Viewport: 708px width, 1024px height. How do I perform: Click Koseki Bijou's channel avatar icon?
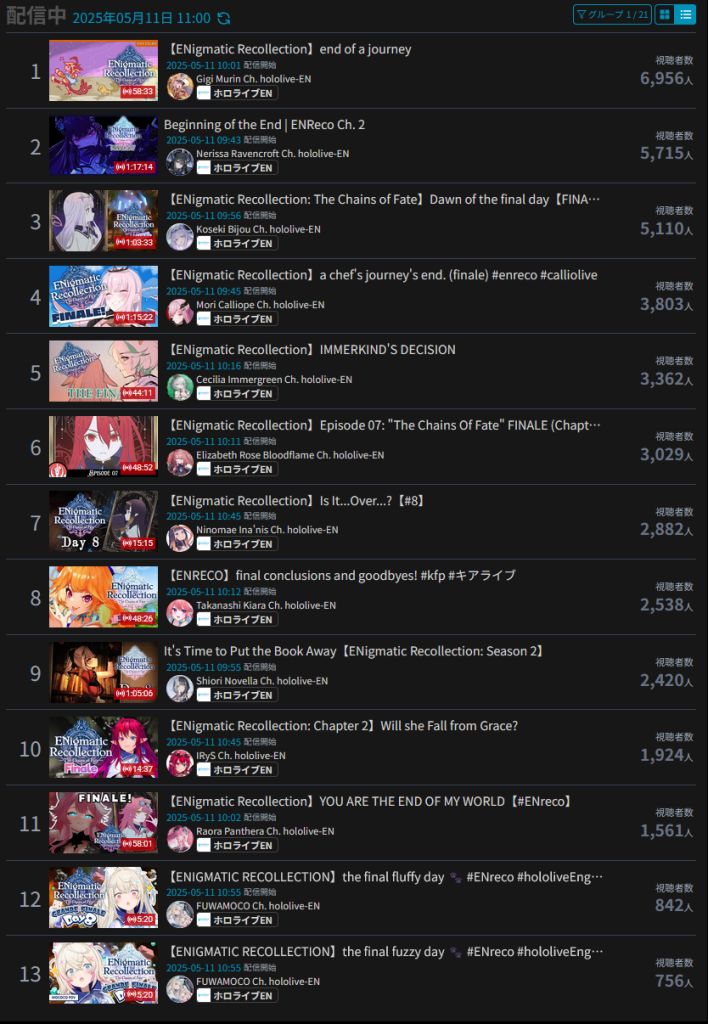pos(180,237)
